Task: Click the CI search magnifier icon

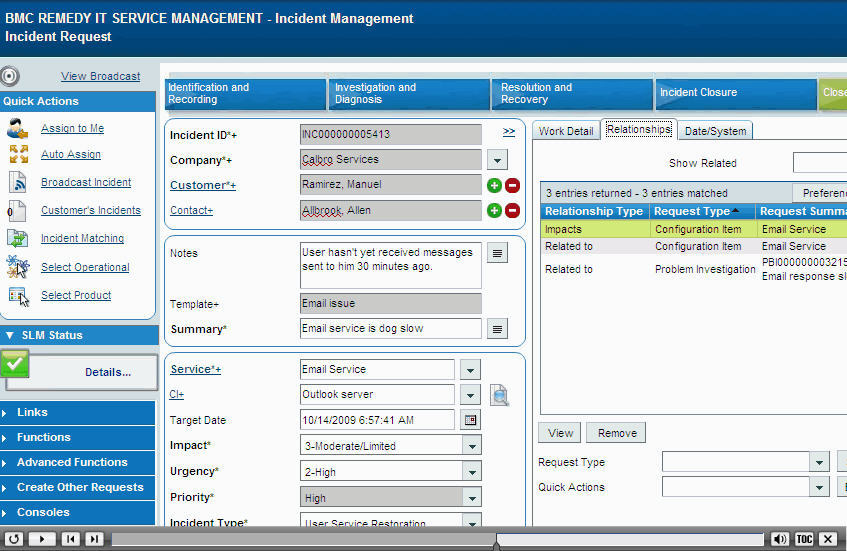Action: coord(499,395)
